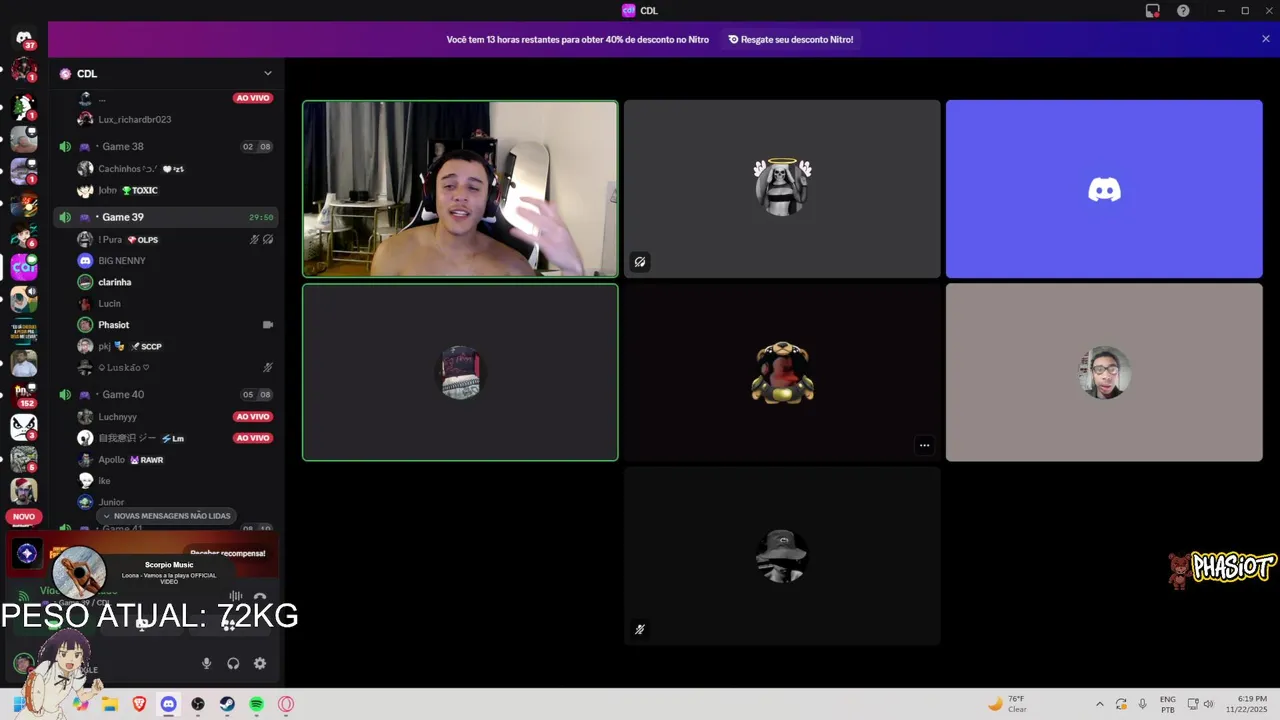Open more options on the bear avatar tile
Screen dimensions: 1280x720
(924, 445)
